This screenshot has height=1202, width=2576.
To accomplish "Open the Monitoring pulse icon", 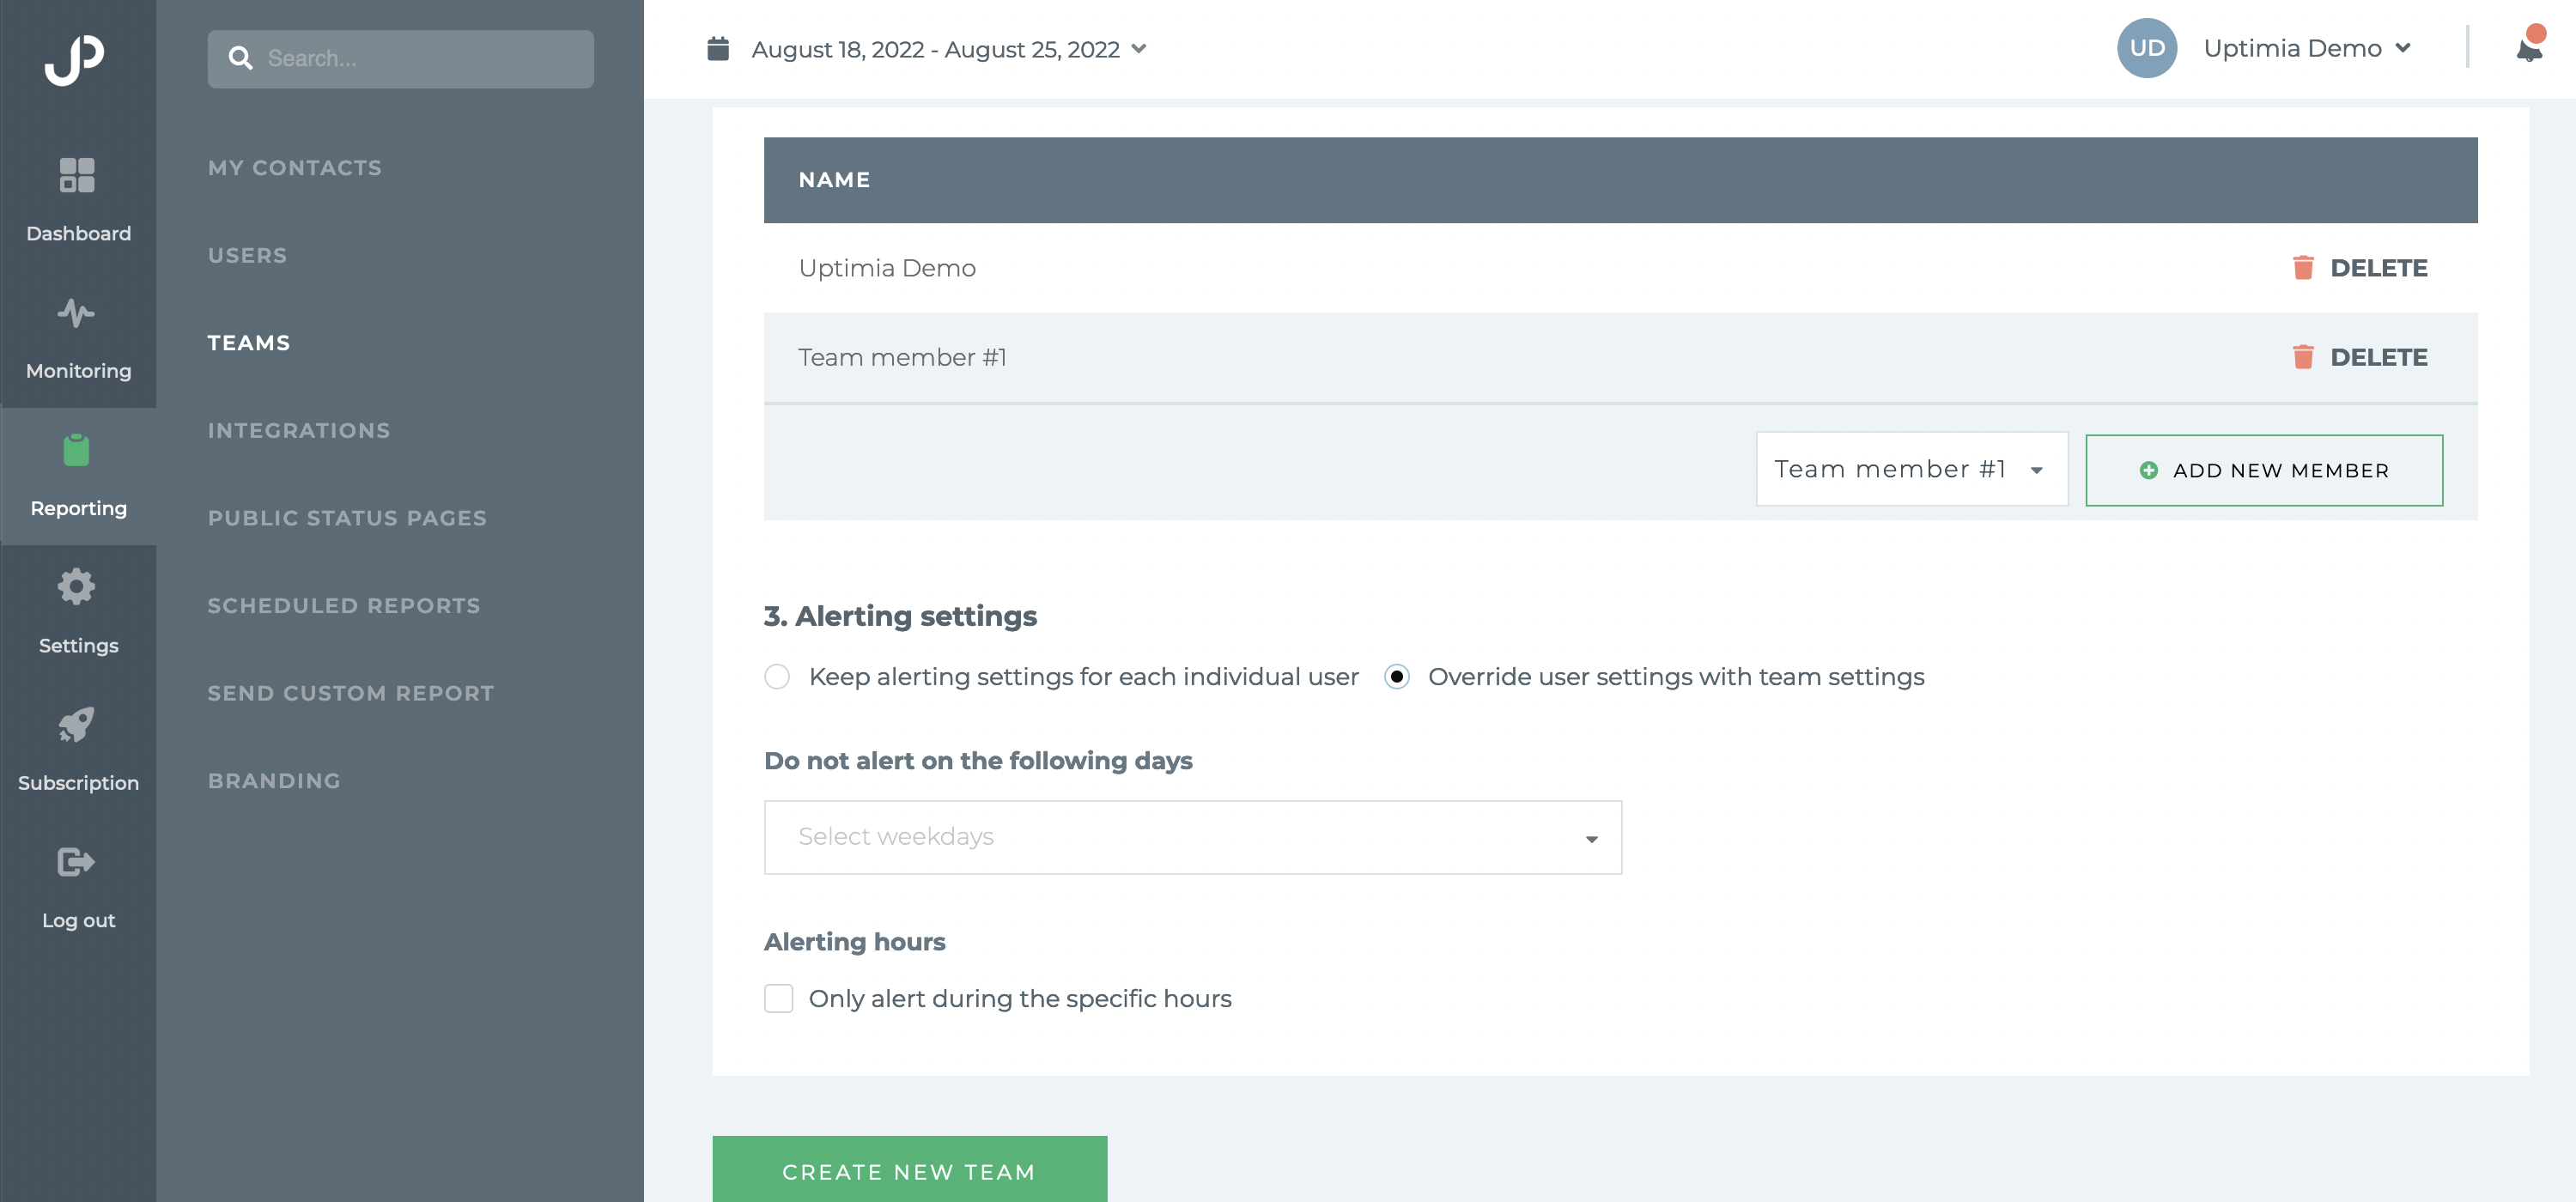I will [77, 313].
